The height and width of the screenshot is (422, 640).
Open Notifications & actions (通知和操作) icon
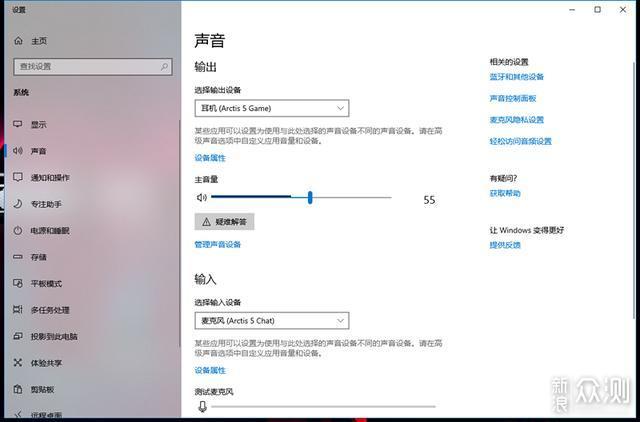[17, 178]
